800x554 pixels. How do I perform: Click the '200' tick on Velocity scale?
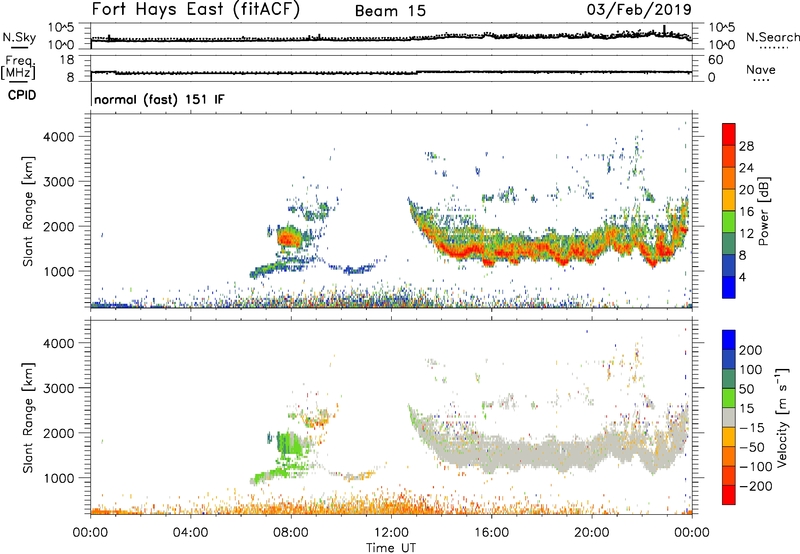coord(751,350)
